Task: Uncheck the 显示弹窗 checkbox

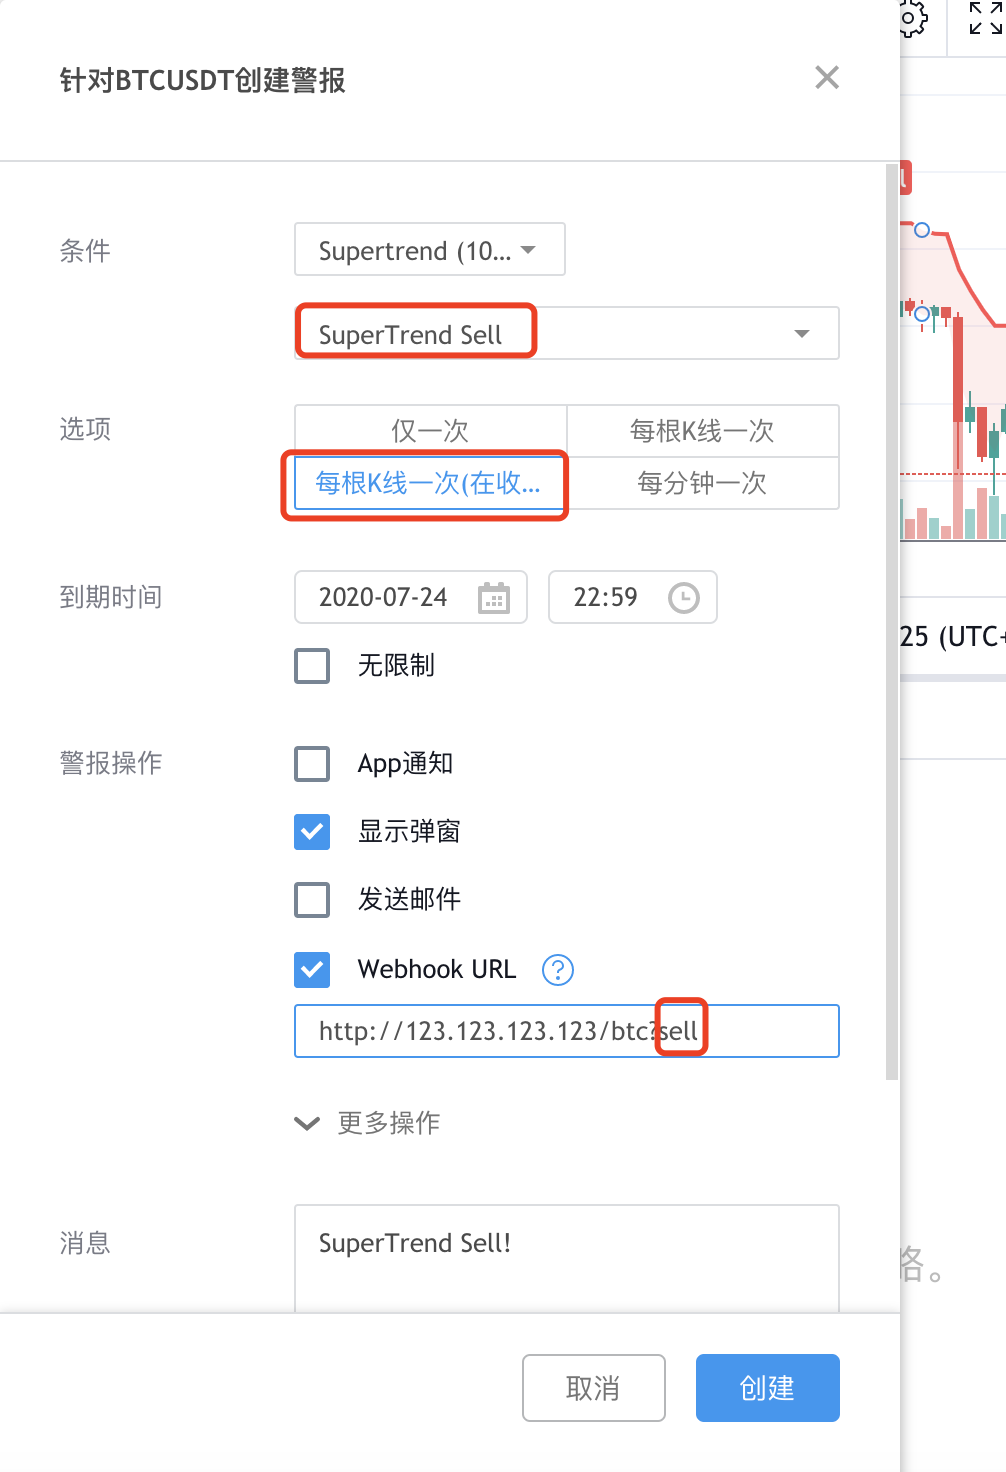Action: click(x=312, y=832)
